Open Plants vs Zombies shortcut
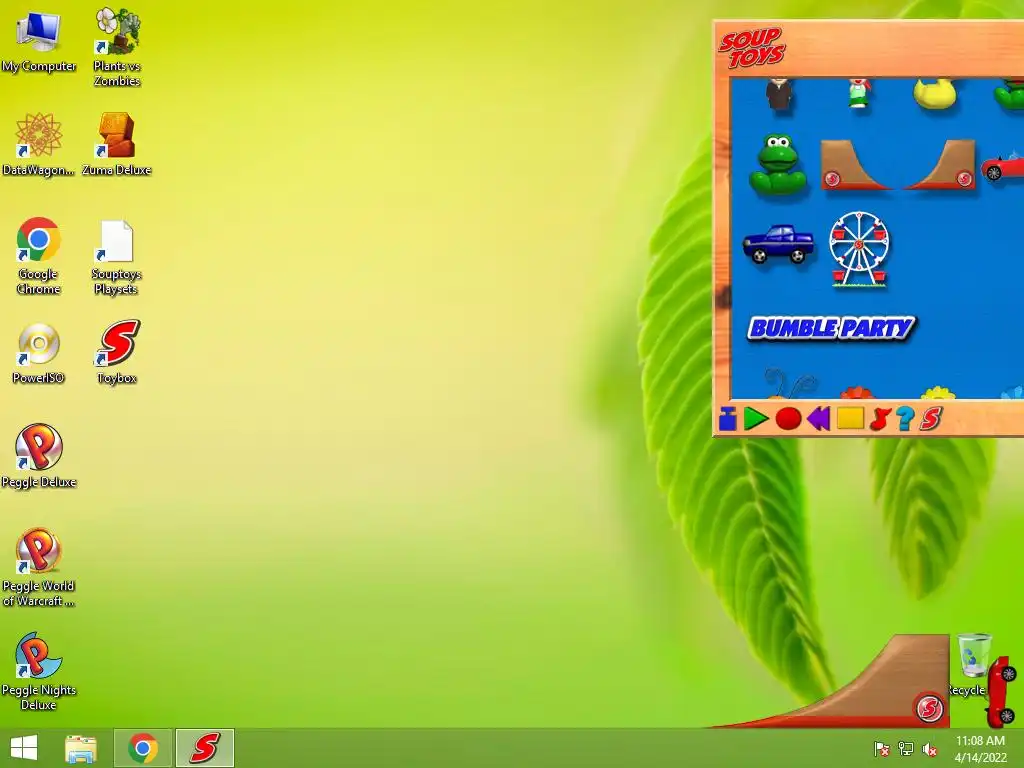 117,47
